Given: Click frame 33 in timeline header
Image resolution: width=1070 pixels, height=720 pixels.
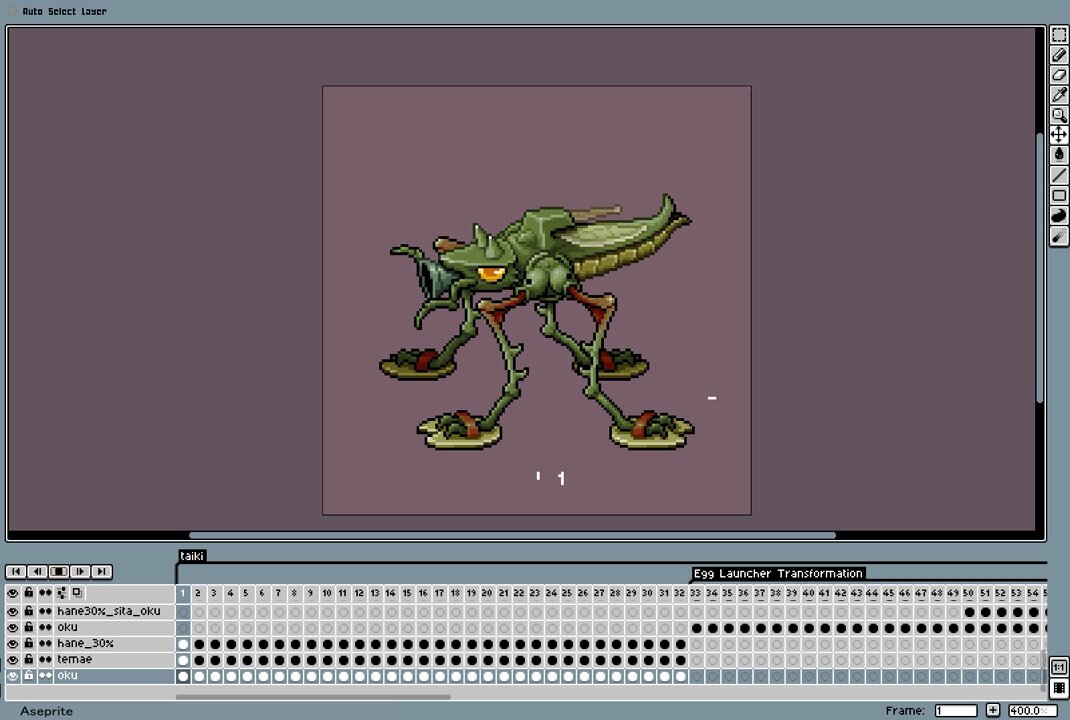Looking at the screenshot, I should pyautogui.click(x=696, y=593).
